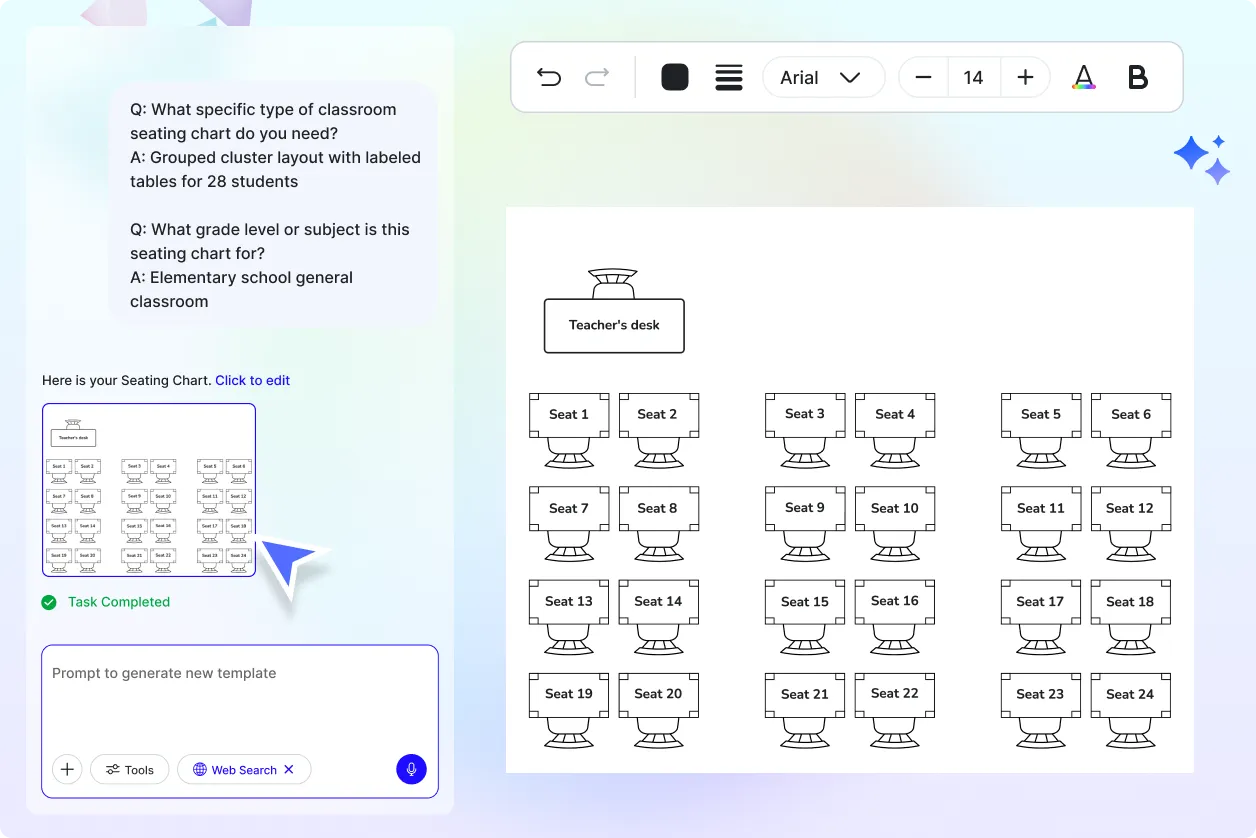This screenshot has width=1256, height=838.
Task: Select the Seat 1 desk
Action: 569,415
